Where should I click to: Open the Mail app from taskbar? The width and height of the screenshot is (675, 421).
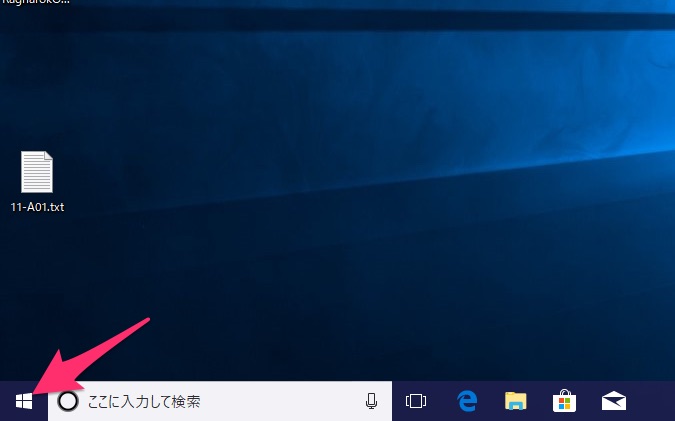pos(614,401)
